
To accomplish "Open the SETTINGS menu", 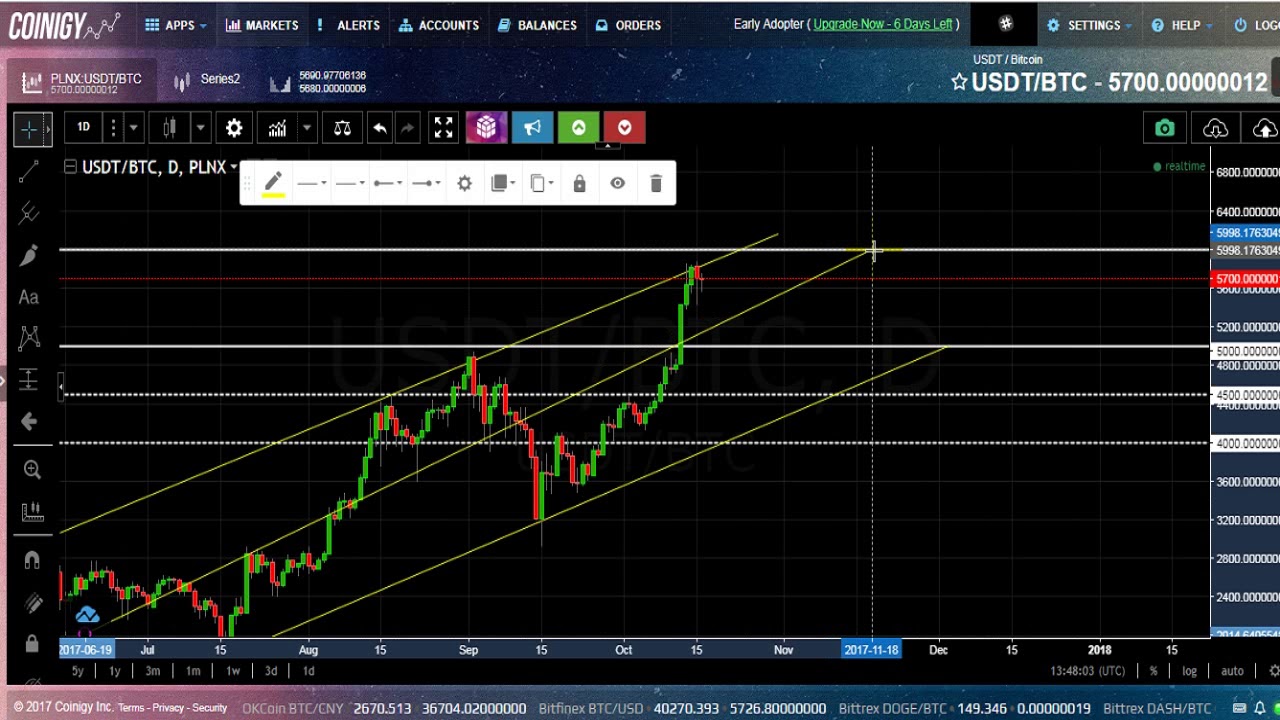I will pyautogui.click(x=1089, y=25).
